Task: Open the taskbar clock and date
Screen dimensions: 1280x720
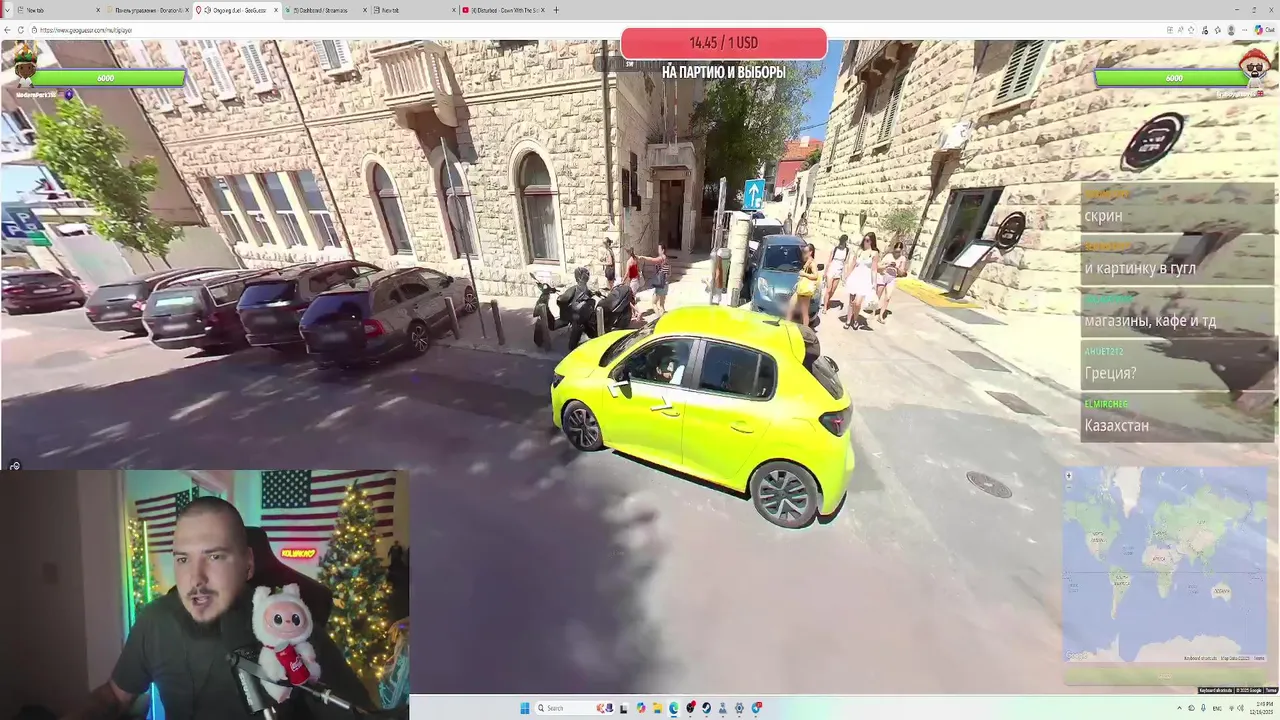Action: [x=1262, y=708]
